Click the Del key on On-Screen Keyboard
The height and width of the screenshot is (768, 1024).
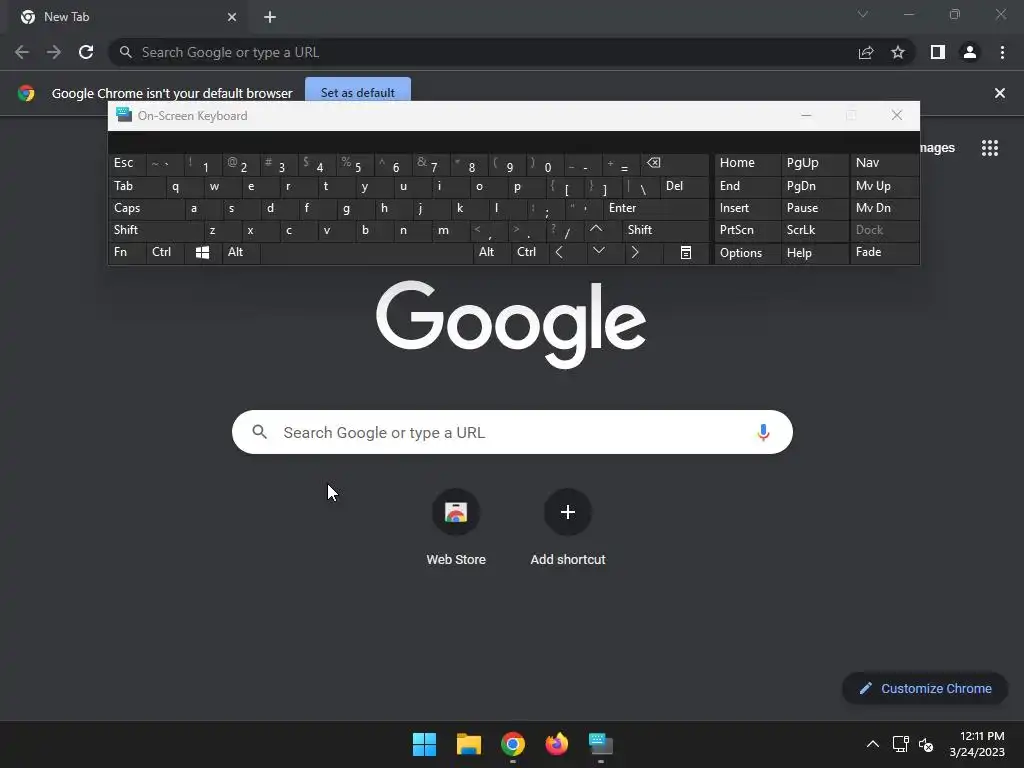click(684, 186)
